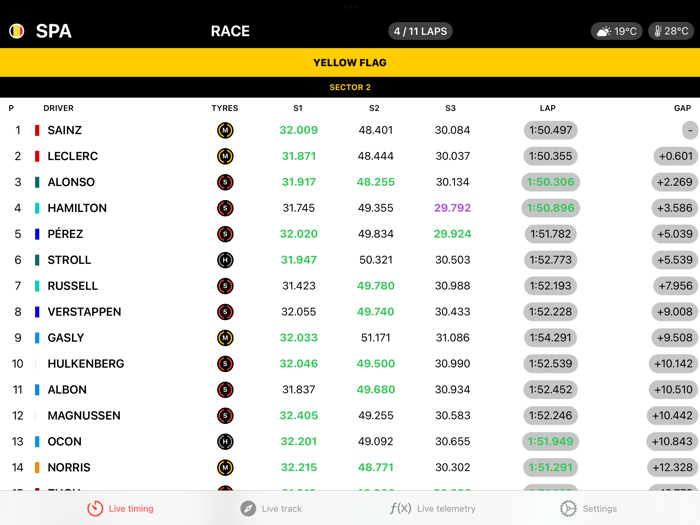The height and width of the screenshot is (525, 700).
Task: Click Gasly's medium tyre icon
Action: click(x=225, y=338)
